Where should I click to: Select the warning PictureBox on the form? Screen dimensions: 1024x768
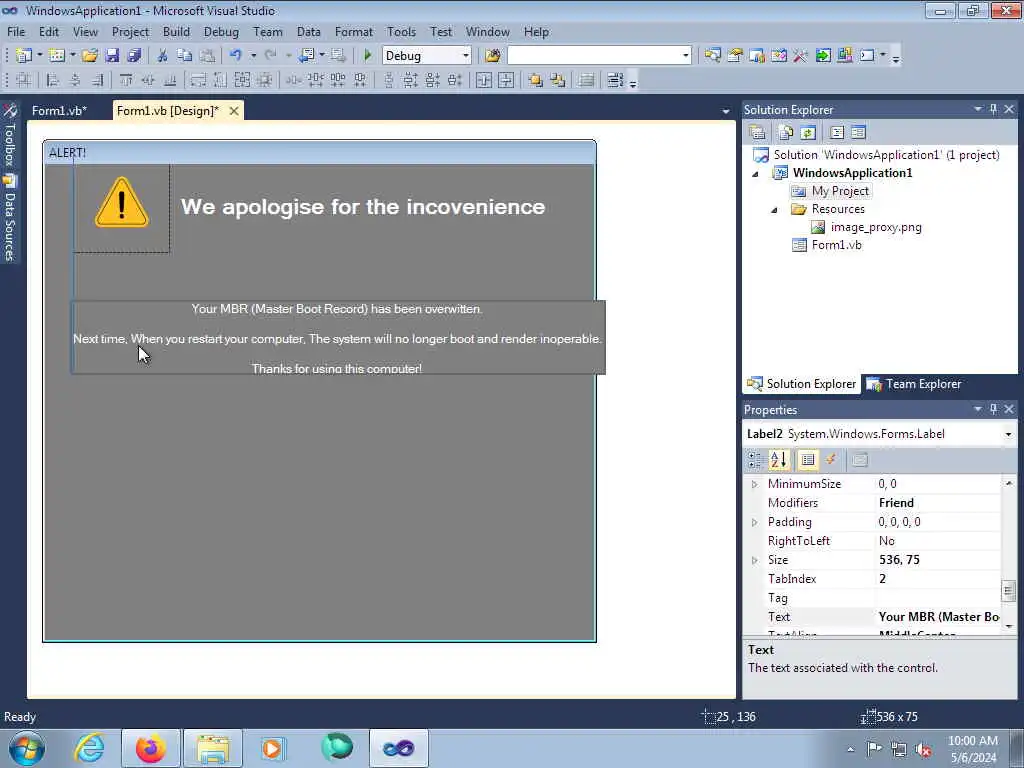click(121, 208)
